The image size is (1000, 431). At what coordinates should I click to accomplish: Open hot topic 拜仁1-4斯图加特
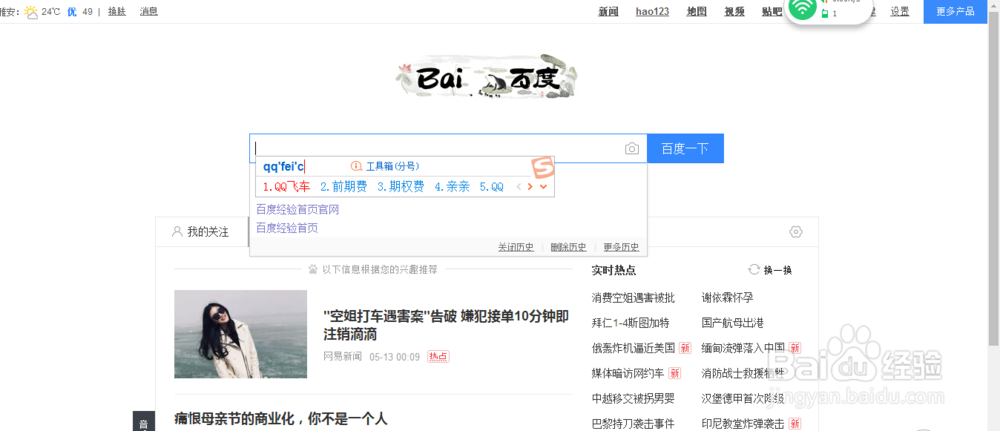point(630,323)
